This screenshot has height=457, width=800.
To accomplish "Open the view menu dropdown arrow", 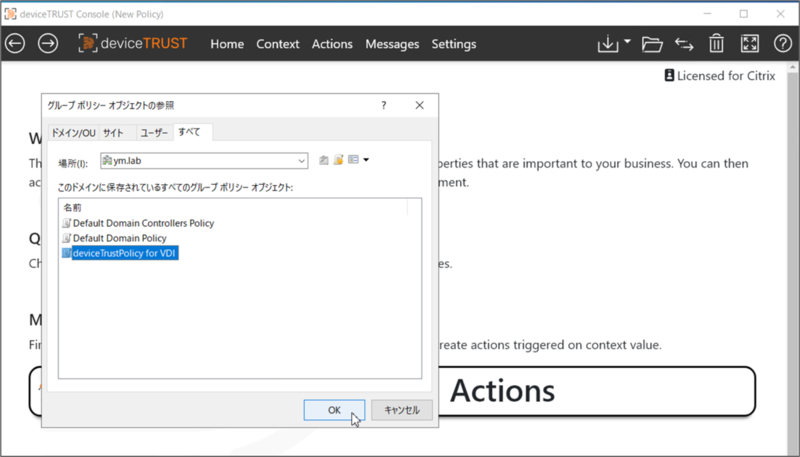I will tap(366, 160).
